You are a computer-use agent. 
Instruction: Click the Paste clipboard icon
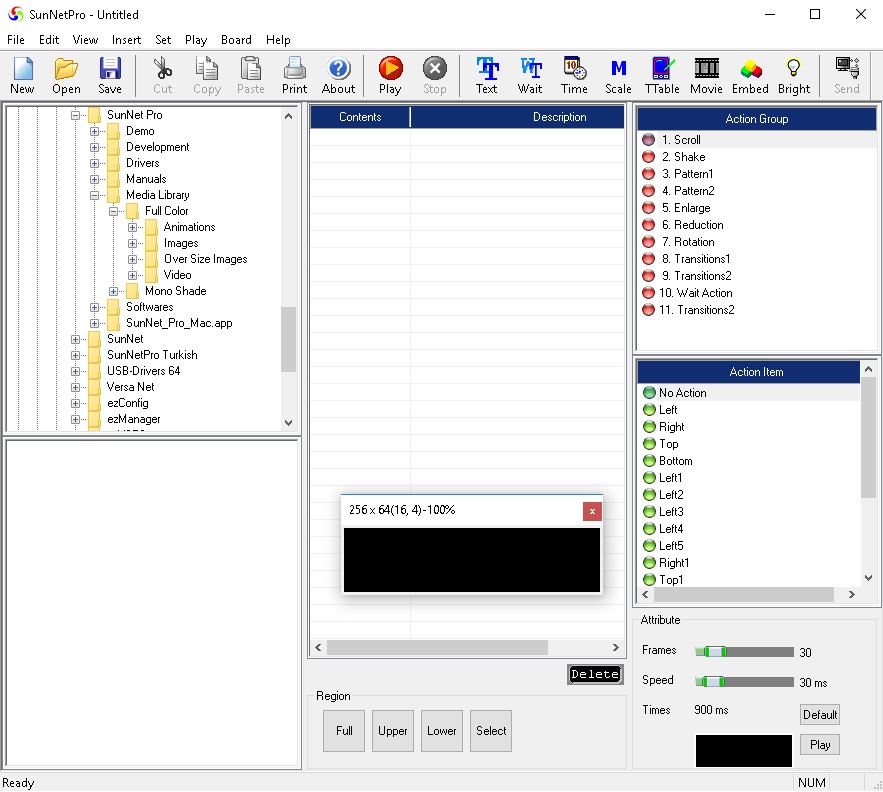tap(251, 75)
